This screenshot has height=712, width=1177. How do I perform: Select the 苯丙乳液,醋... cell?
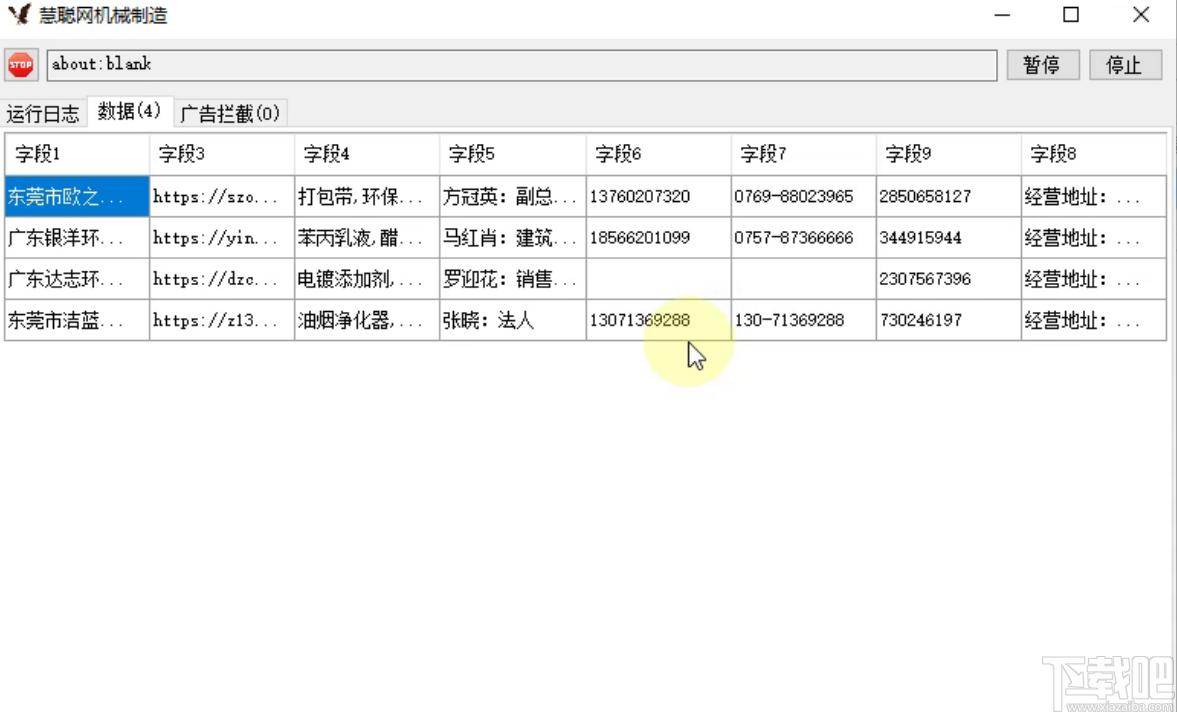click(367, 238)
